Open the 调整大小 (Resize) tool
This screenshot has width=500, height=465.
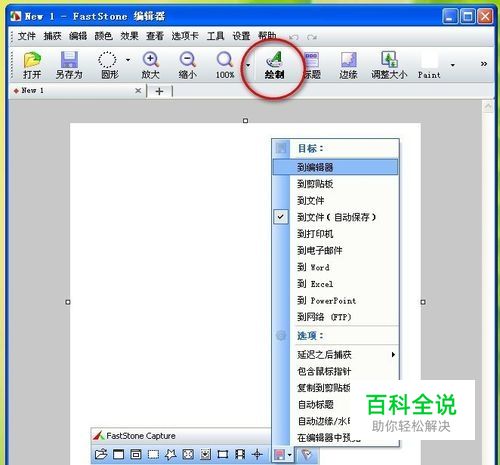pyautogui.click(x=389, y=65)
